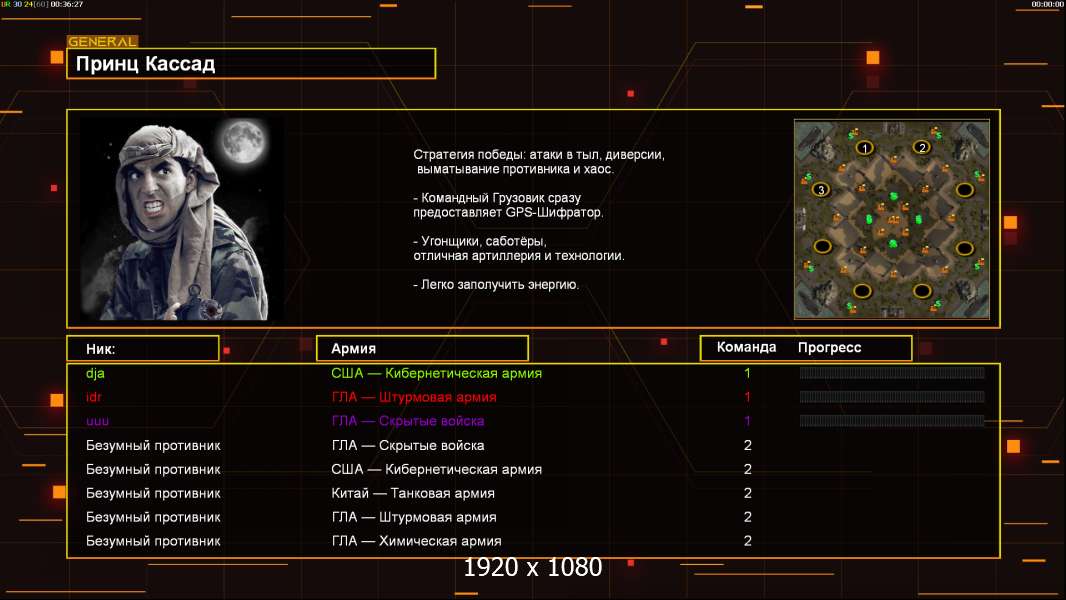
Task: Click the 00:36:27 timer at top left
Action: coord(67,4)
